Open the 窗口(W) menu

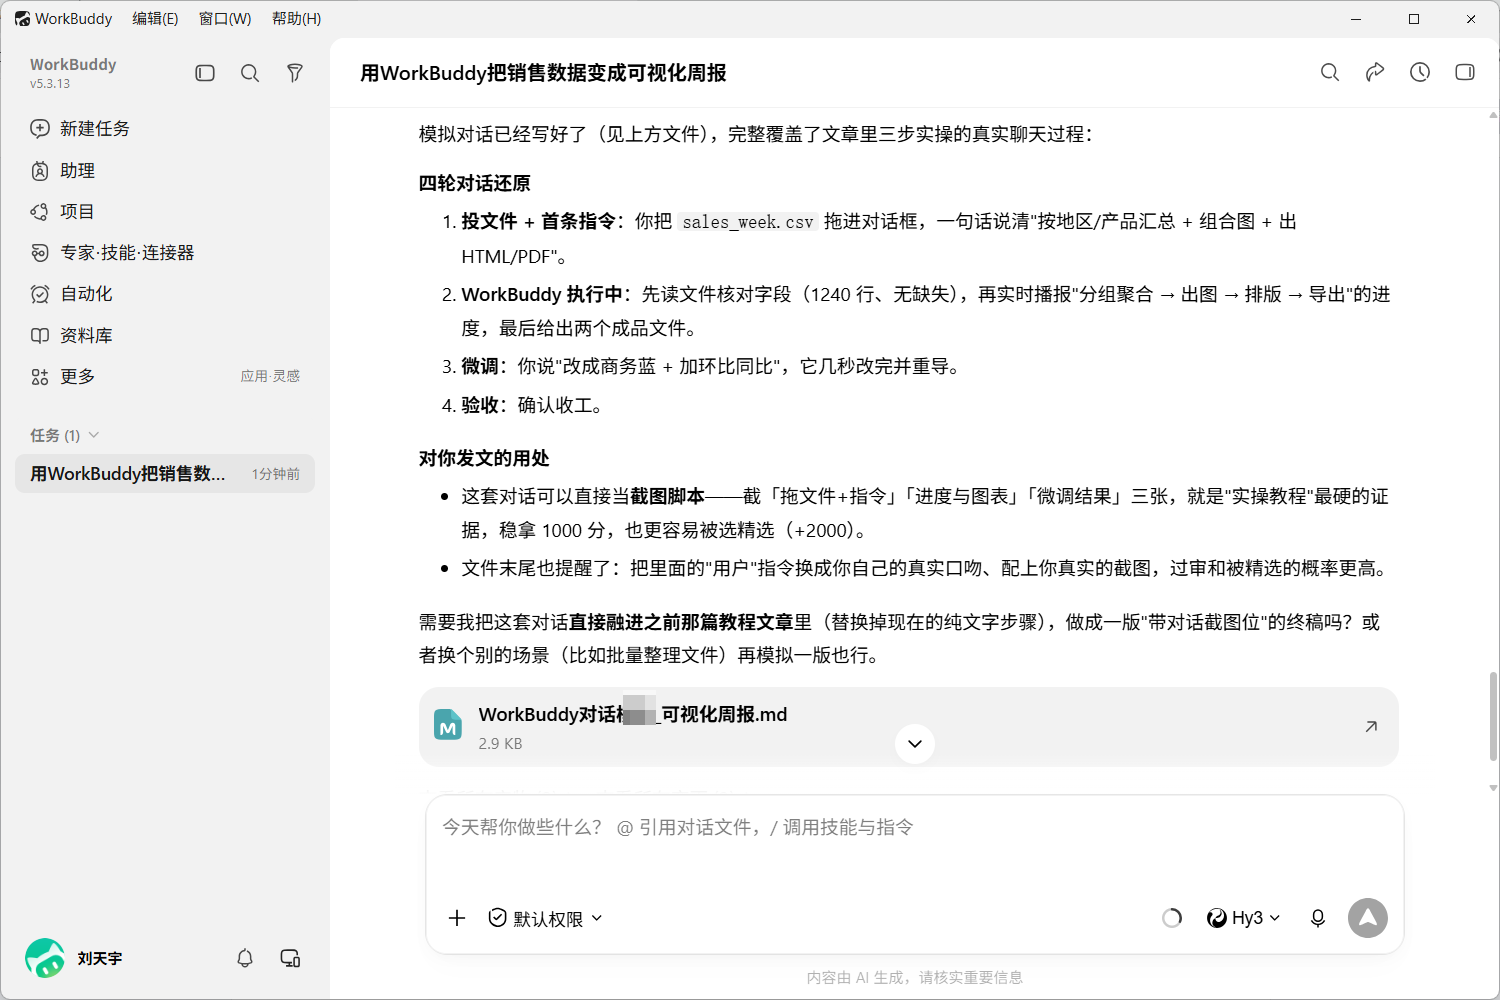point(225,19)
